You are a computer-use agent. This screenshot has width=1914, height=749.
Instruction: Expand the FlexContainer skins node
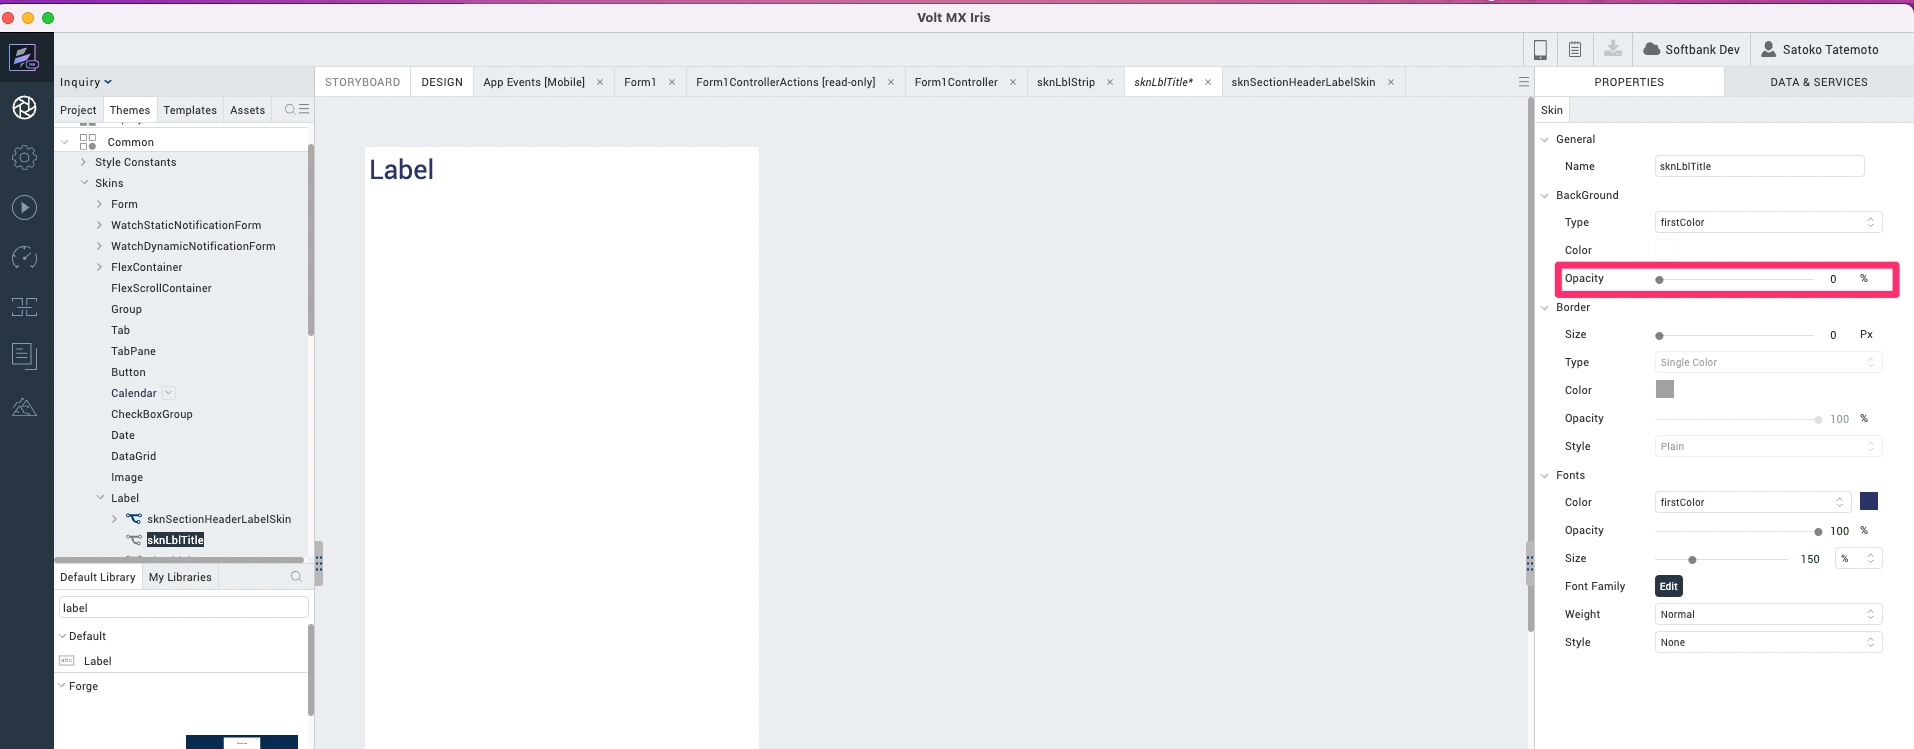99,267
